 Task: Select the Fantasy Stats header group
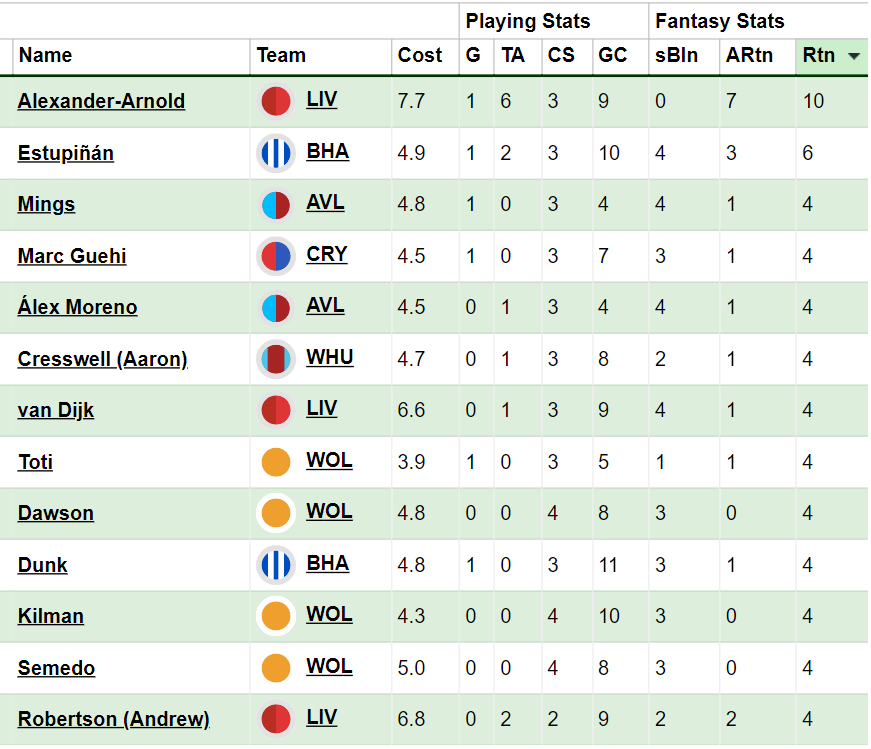tap(720, 21)
